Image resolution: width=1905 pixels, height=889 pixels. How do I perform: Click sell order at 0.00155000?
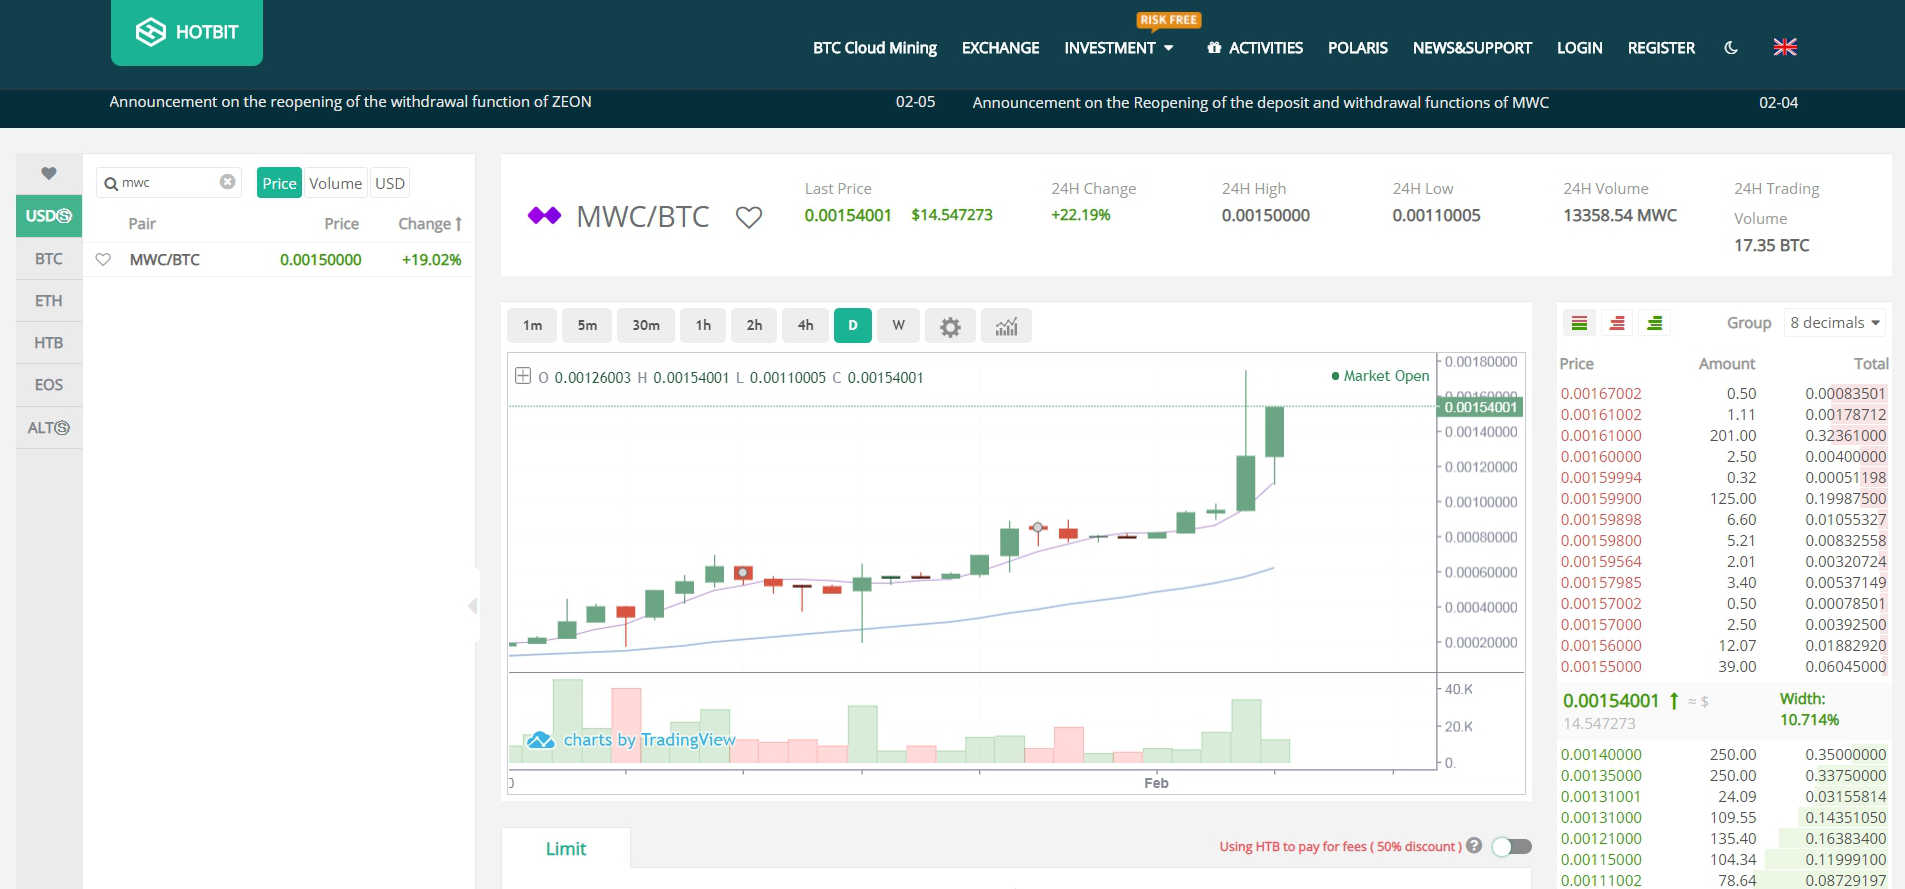point(1723,667)
